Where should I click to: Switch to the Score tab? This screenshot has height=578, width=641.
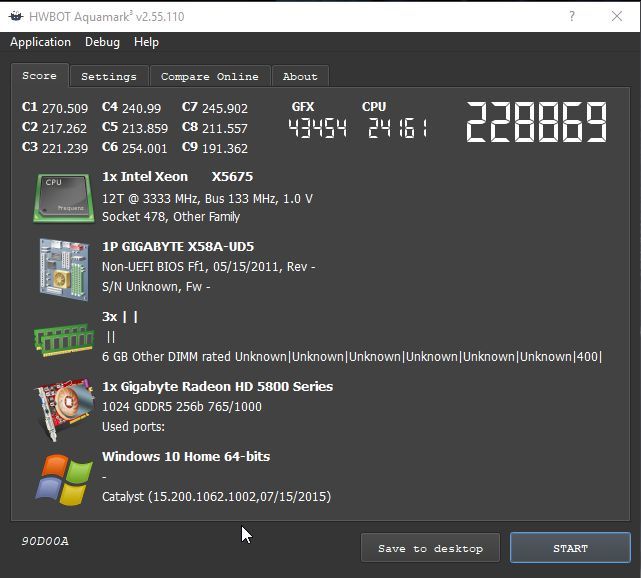40,76
